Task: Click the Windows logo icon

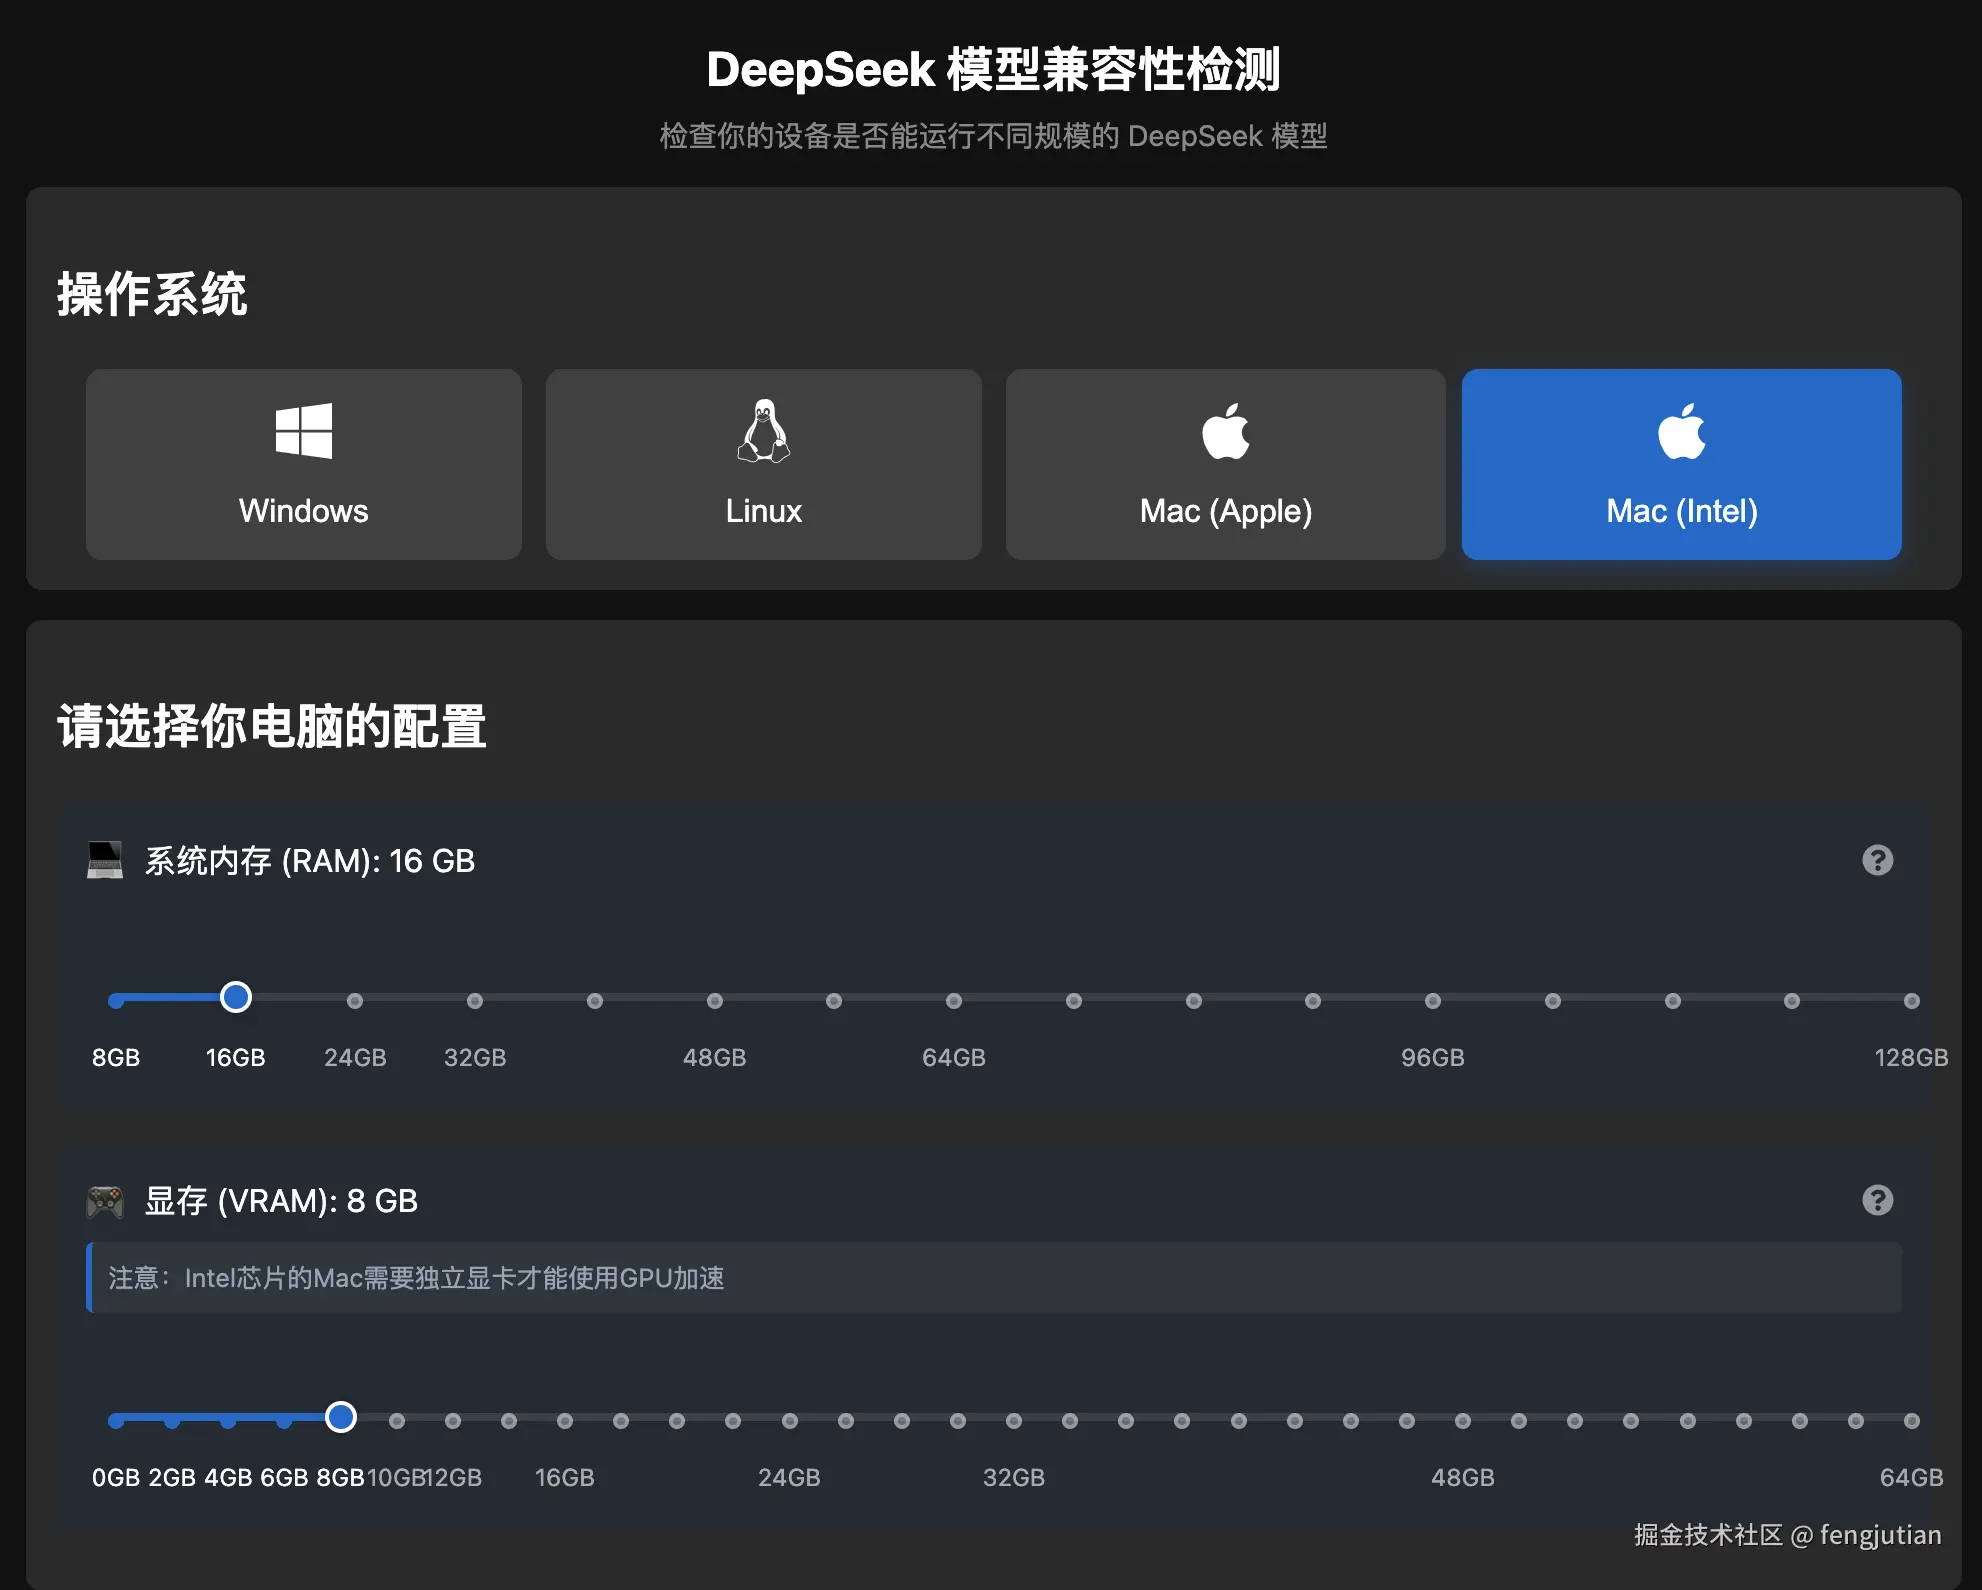Action: [304, 431]
